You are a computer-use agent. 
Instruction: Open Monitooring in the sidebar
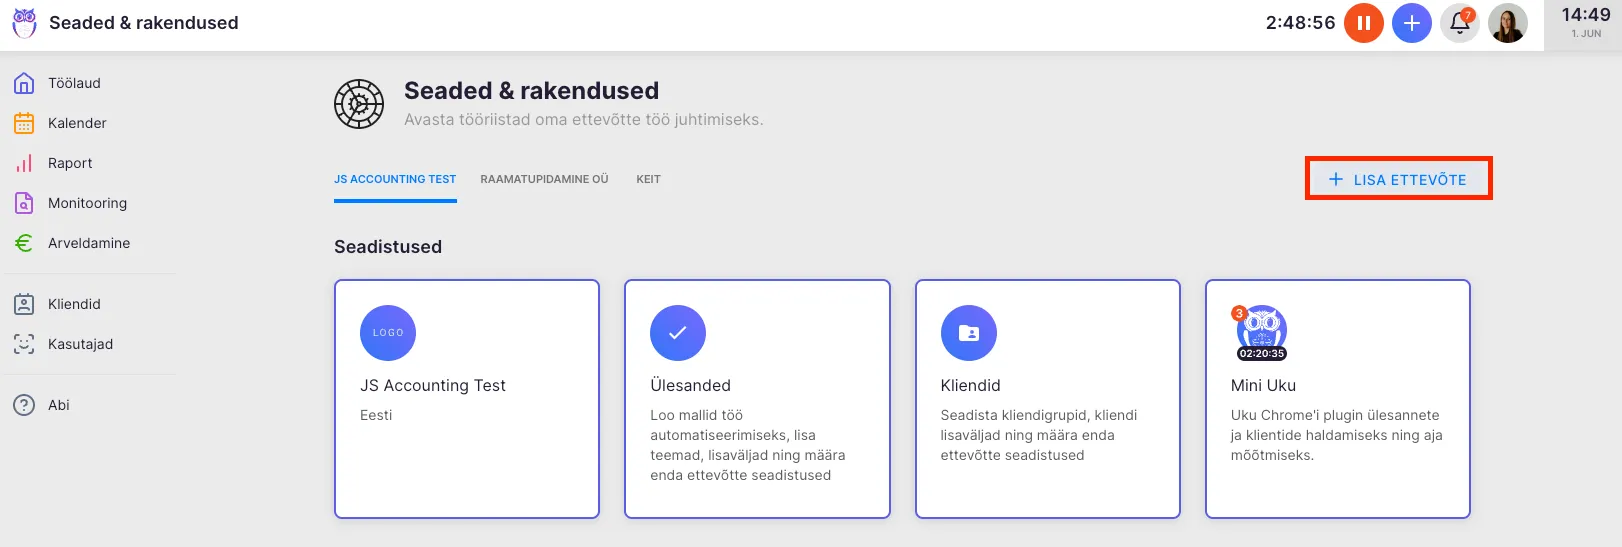tap(87, 203)
